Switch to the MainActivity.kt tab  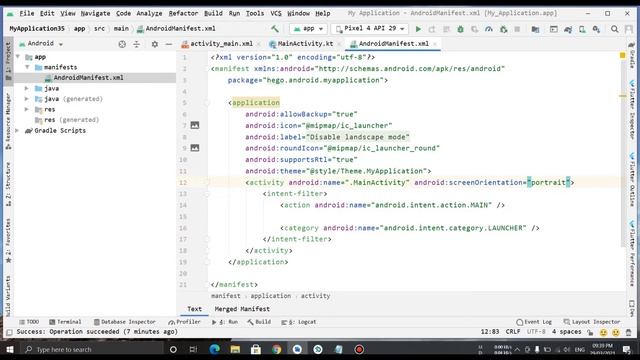point(304,43)
